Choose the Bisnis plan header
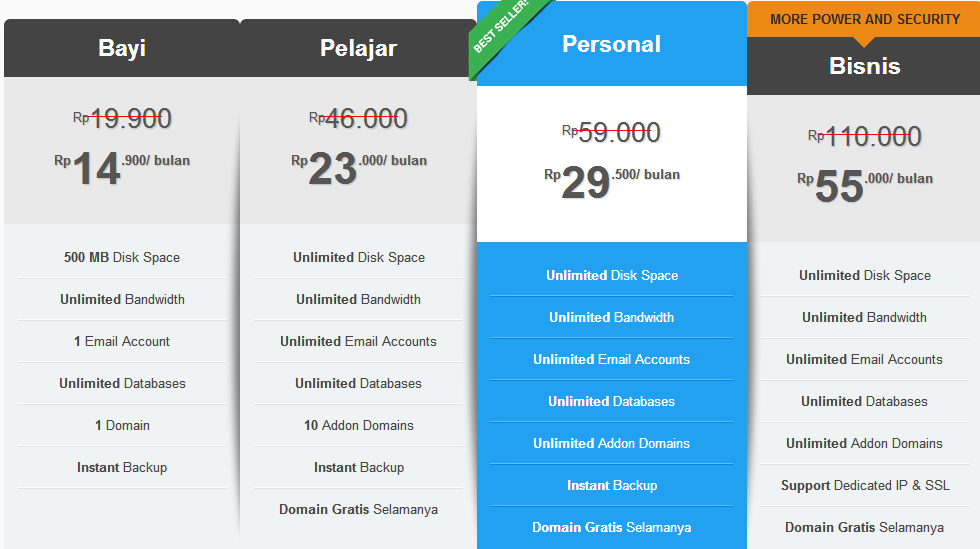This screenshot has height=549, width=980. tap(864, 66)
